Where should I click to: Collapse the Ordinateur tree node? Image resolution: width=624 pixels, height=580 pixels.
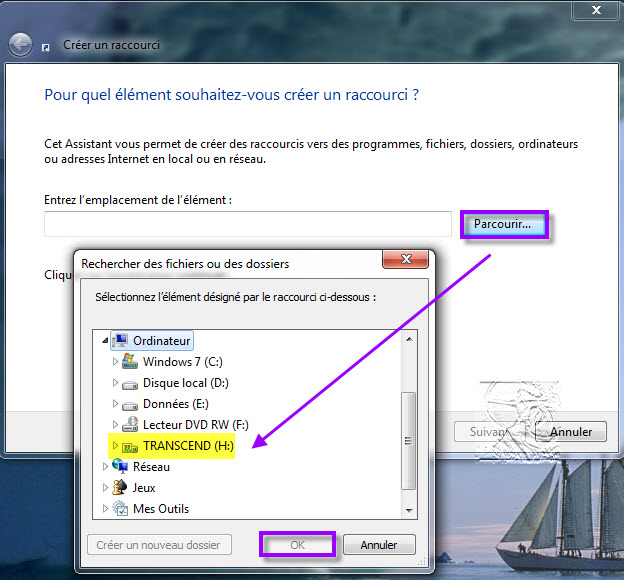pos(105,341)
